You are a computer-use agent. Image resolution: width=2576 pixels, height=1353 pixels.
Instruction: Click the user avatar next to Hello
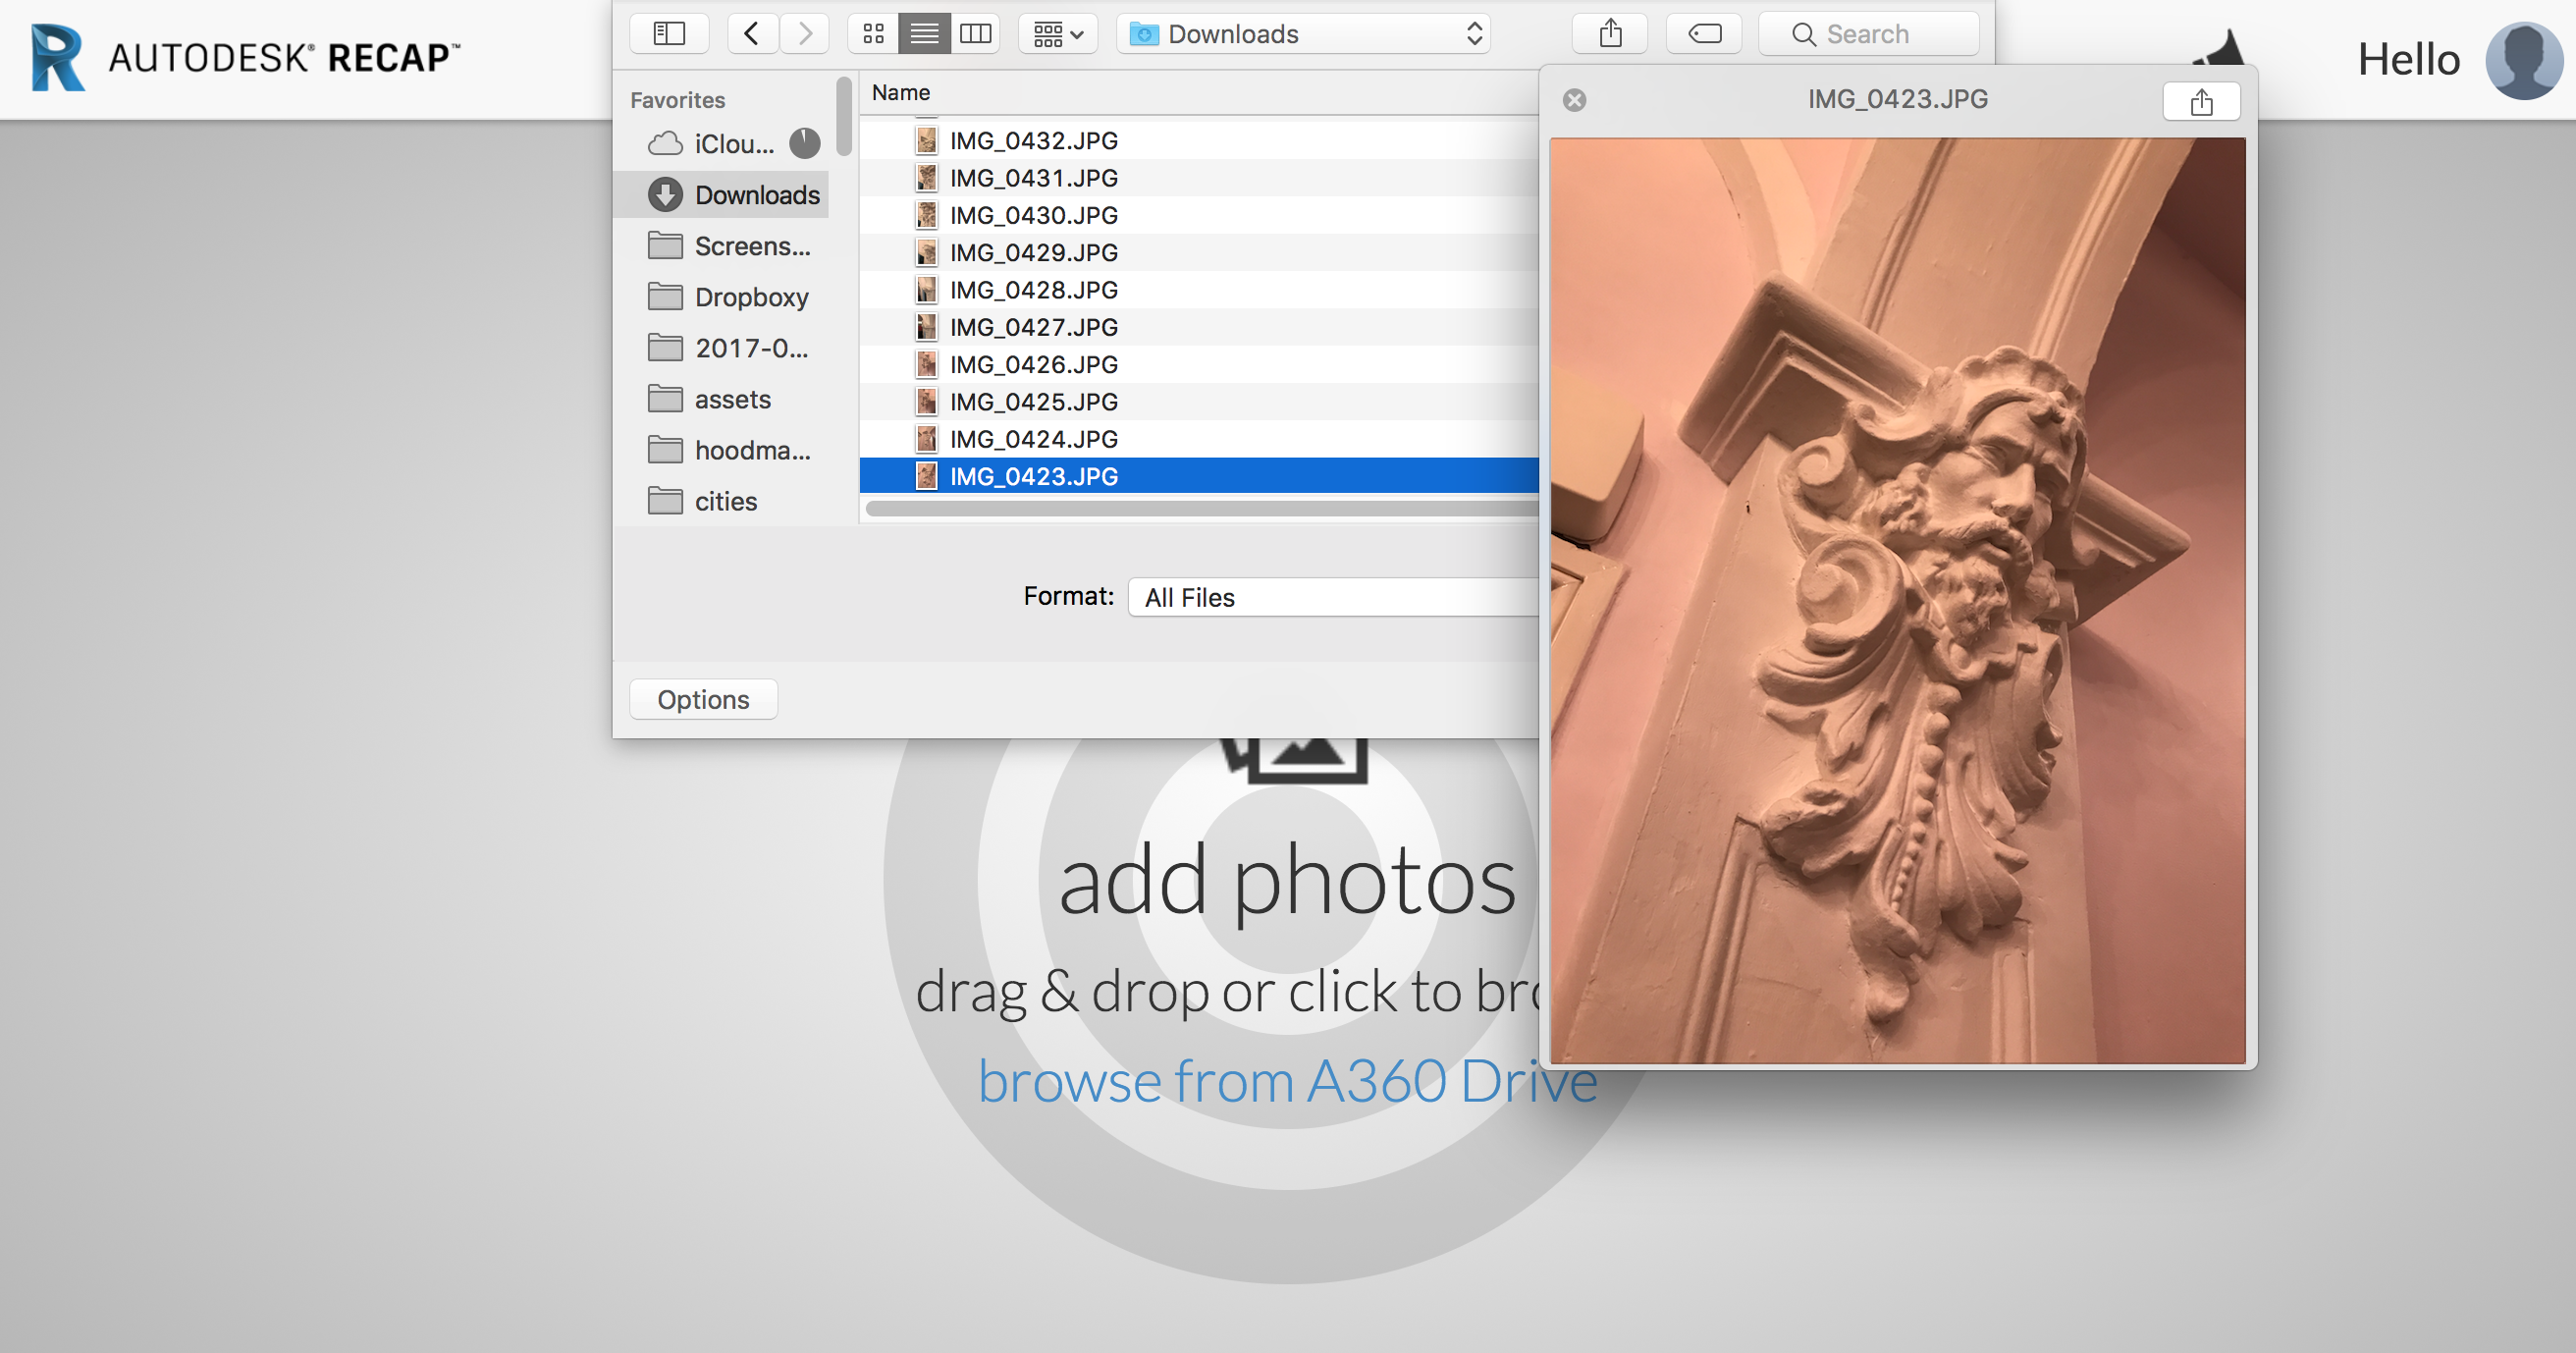point(2523,60)
